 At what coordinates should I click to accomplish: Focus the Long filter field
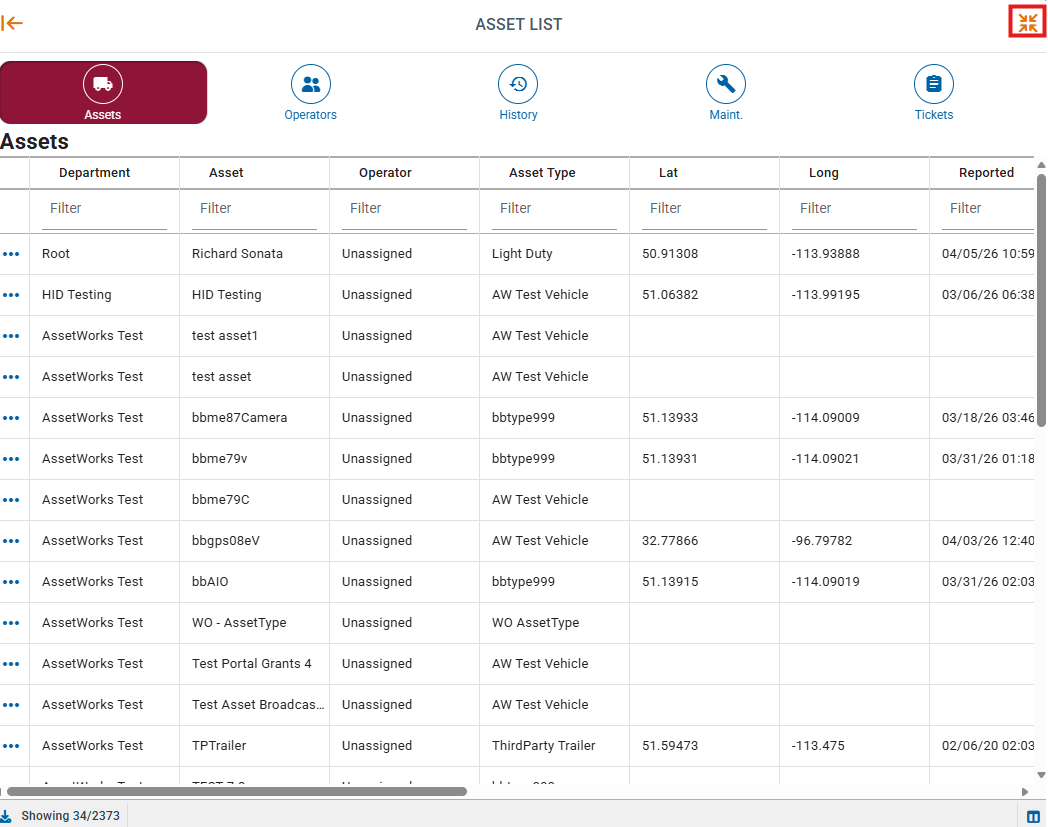point(854,209)
